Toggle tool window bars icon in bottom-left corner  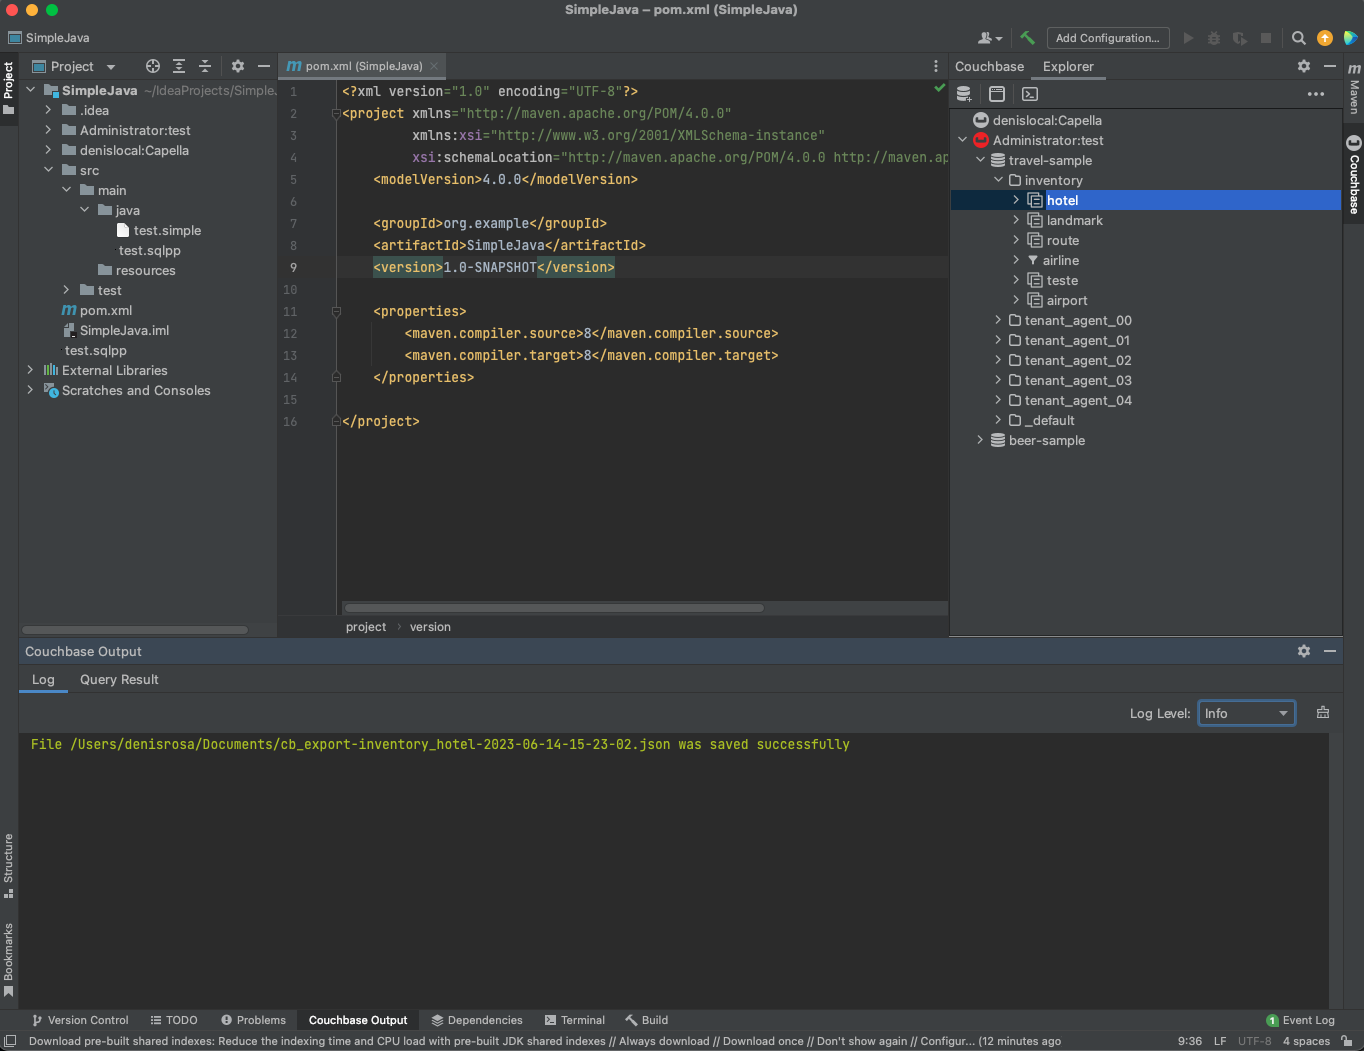(x=9, y=1041)
